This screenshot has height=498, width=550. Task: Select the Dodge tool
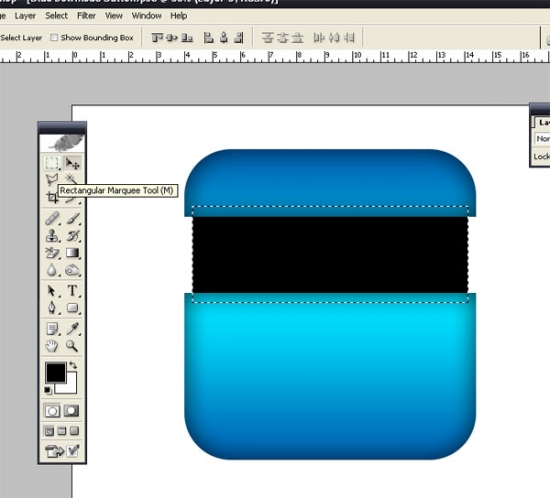click(x=73, y=270)
